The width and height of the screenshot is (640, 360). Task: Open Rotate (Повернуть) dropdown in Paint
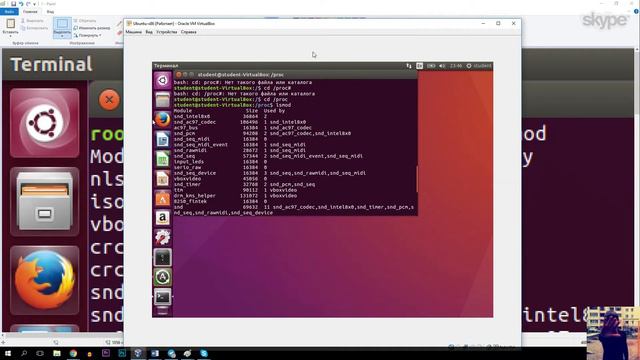coord(88,36)
